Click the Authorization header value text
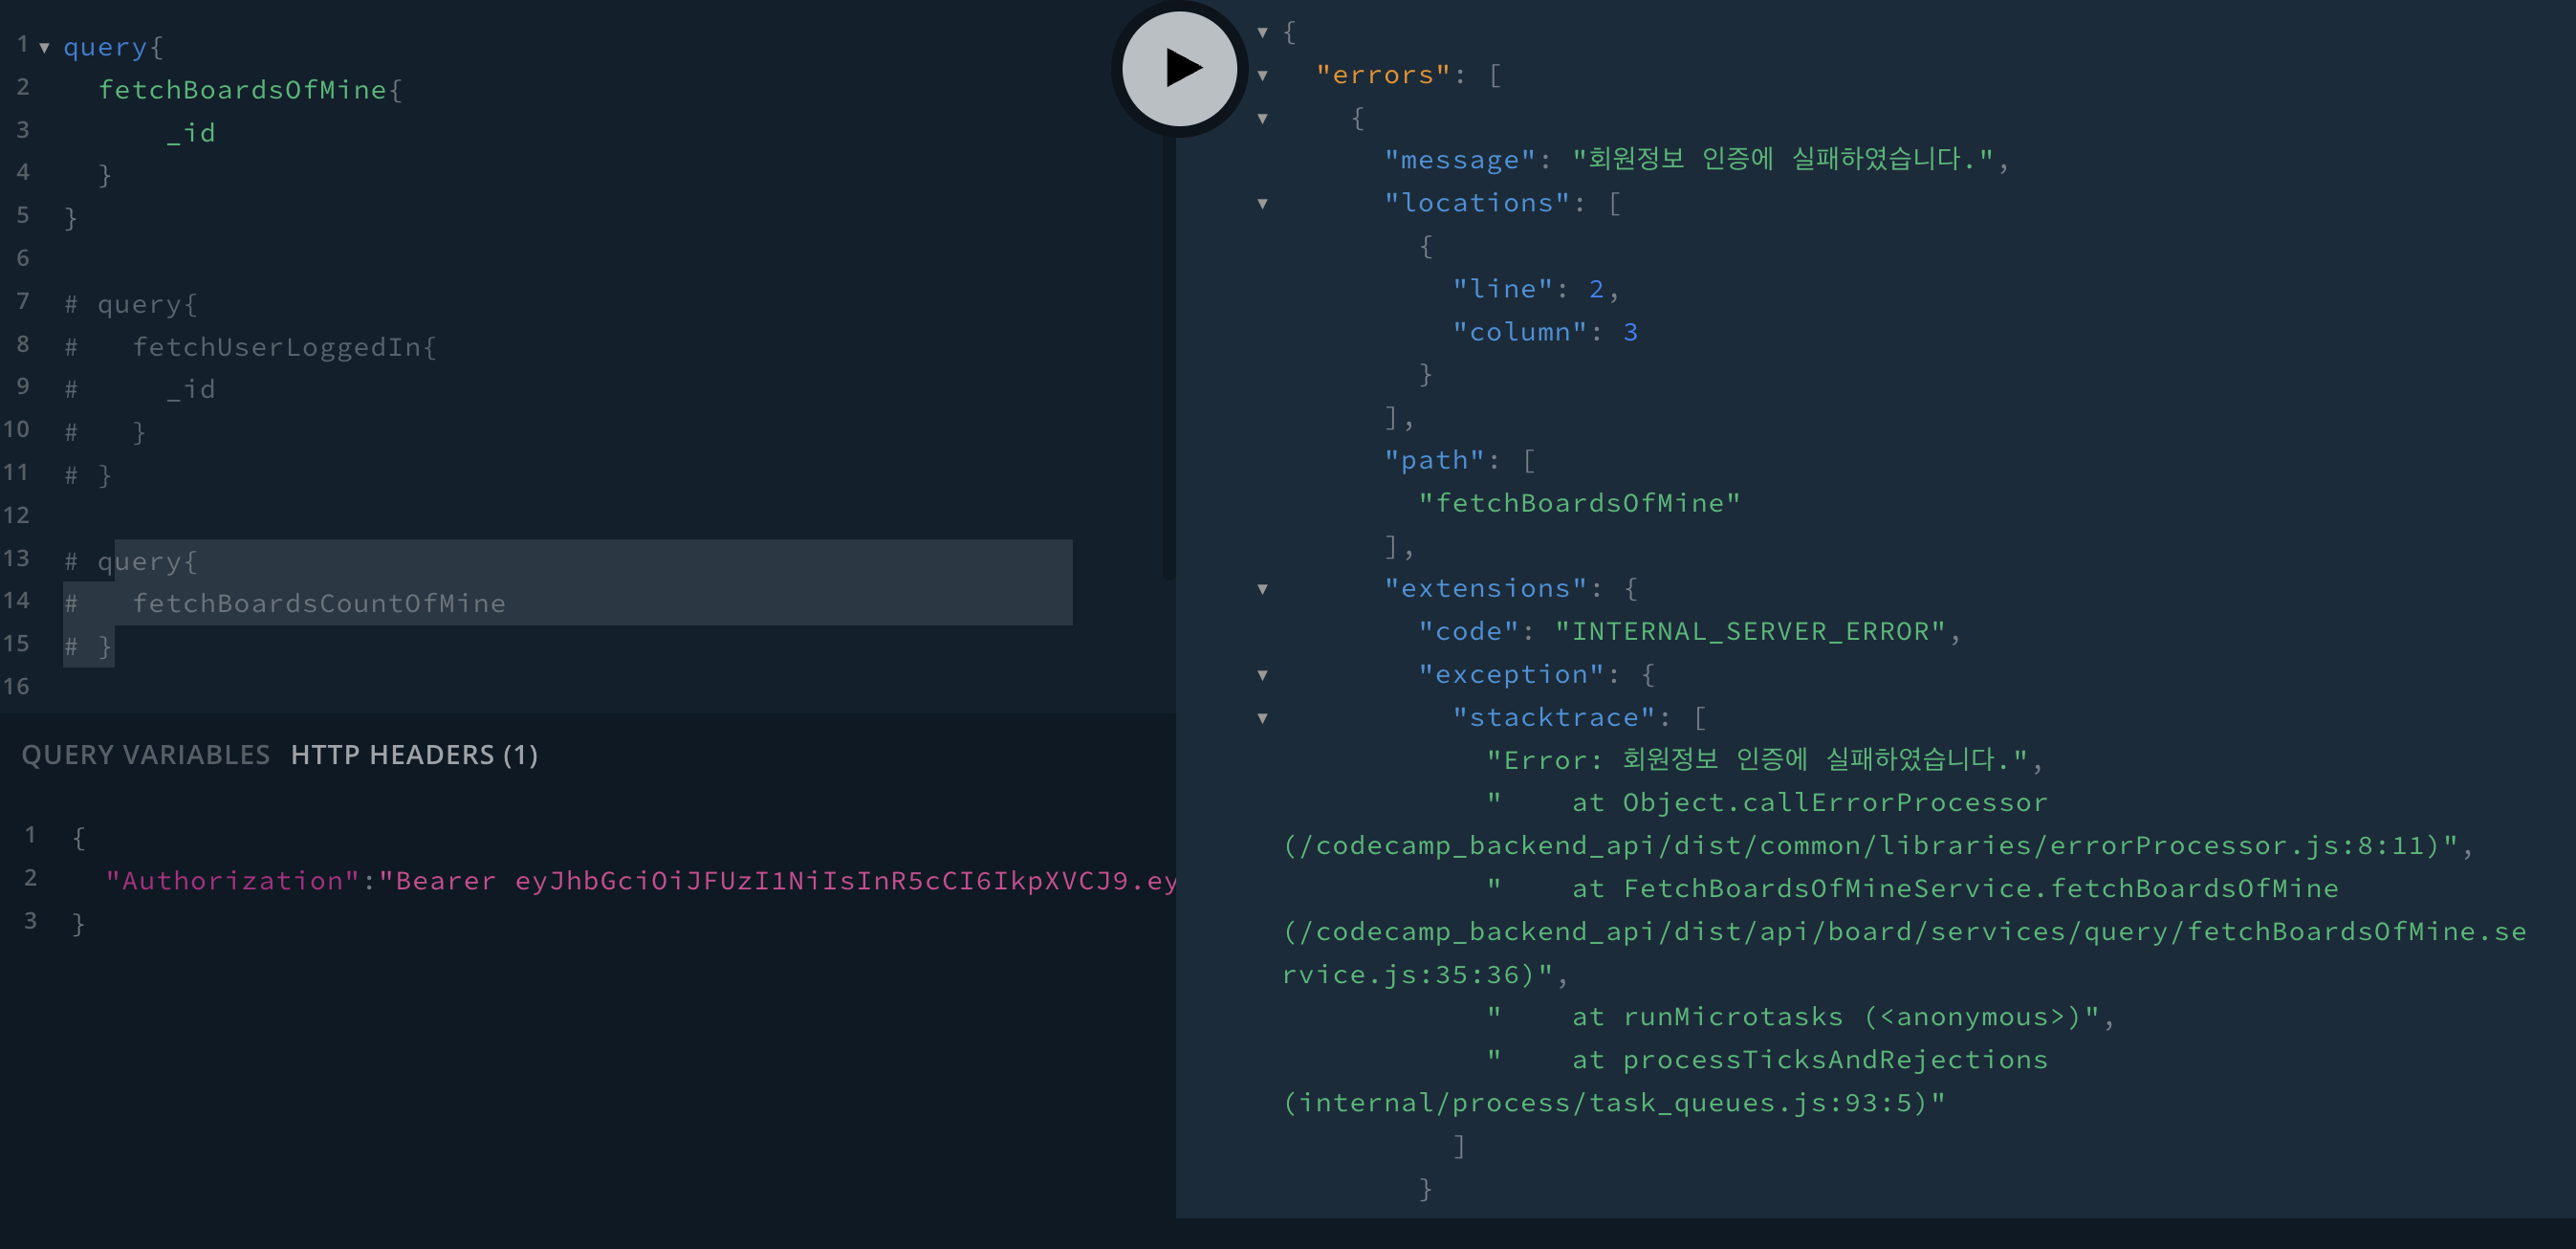The width and height of the screenshot is (2576, 1249). tap(780, 881)
